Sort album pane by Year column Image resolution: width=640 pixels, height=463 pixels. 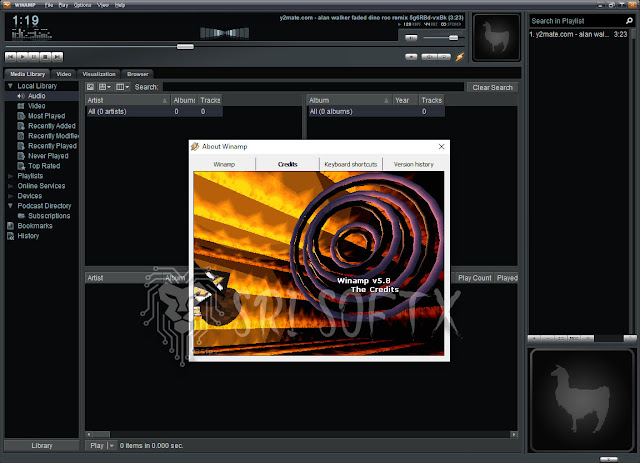pyautogui.click(x=405, y=100)
